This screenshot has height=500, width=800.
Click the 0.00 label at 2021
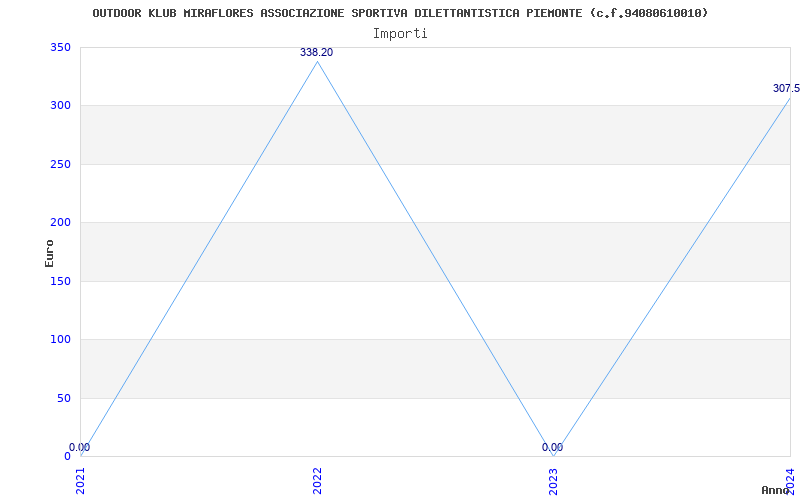80,447
